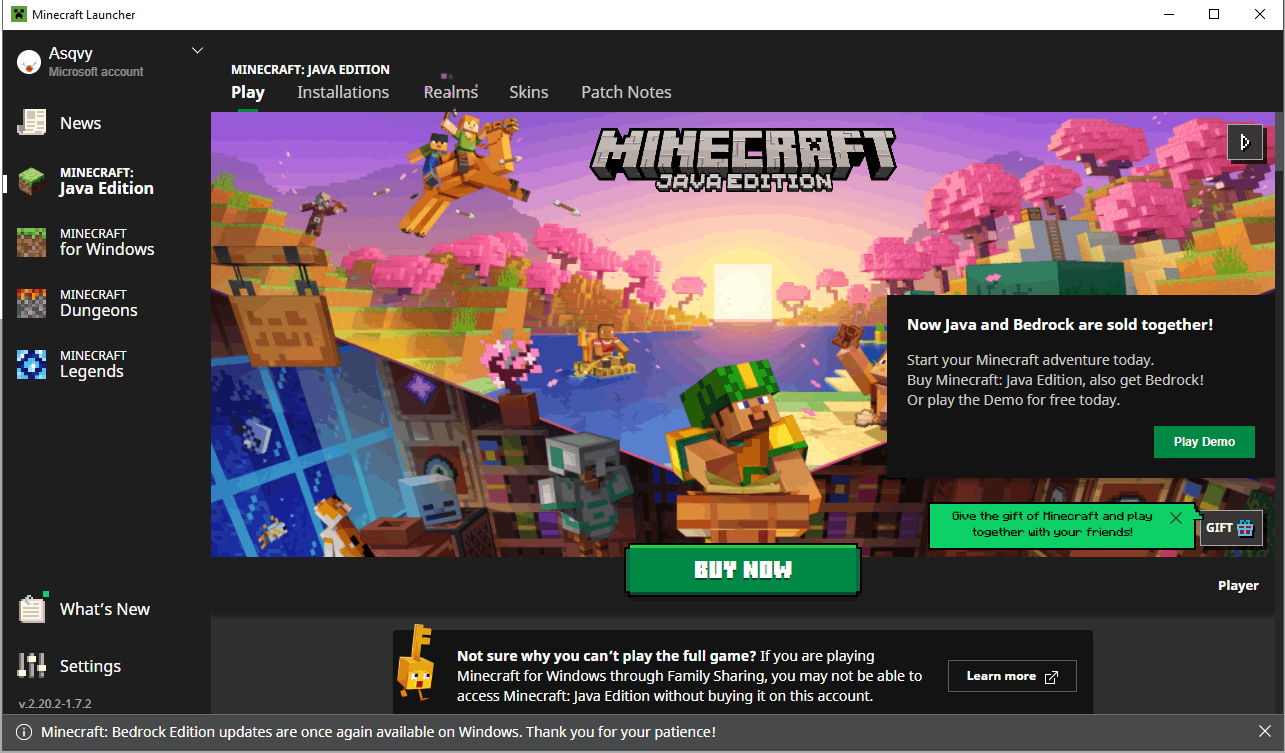Click the green BUY NOW button
This screenshot has height=753, width=1285.
point(743,570)
